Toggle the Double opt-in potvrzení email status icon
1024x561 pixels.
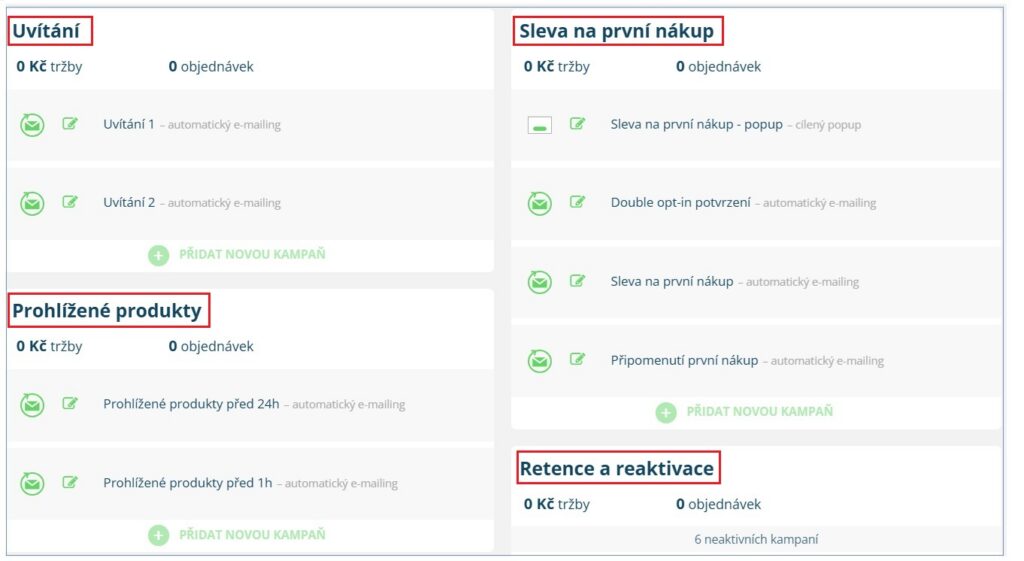(x=540, y=203)
